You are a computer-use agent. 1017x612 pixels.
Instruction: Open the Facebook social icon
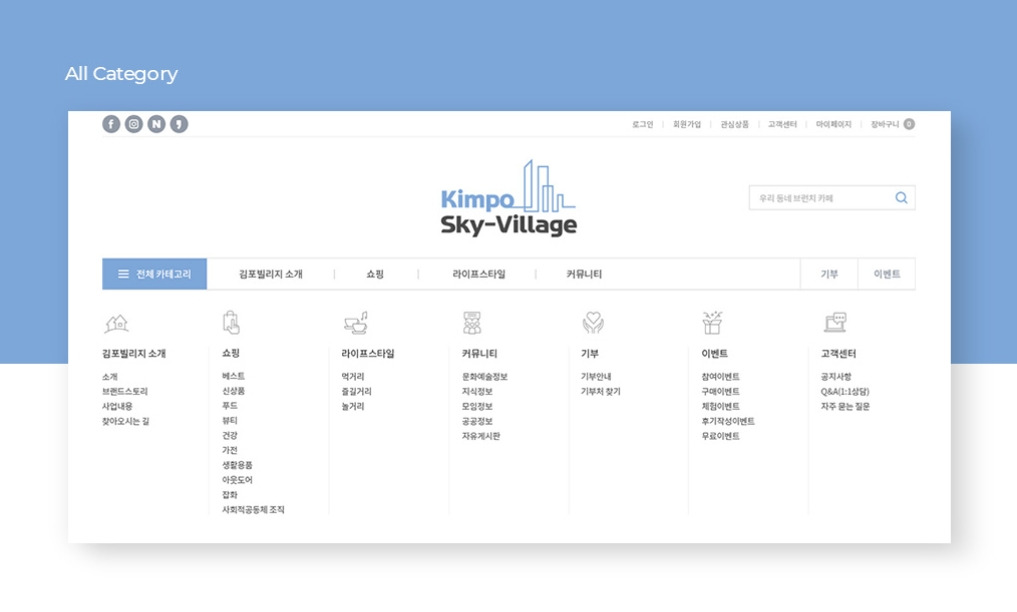(111, 124)
